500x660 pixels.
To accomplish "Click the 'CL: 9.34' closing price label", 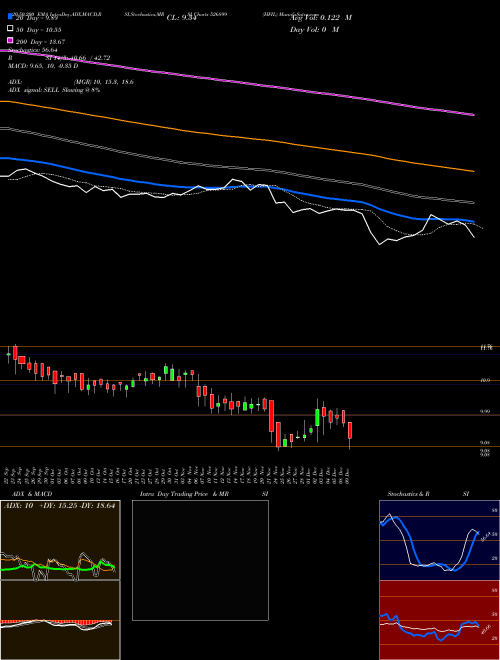I will pos(181,18).
